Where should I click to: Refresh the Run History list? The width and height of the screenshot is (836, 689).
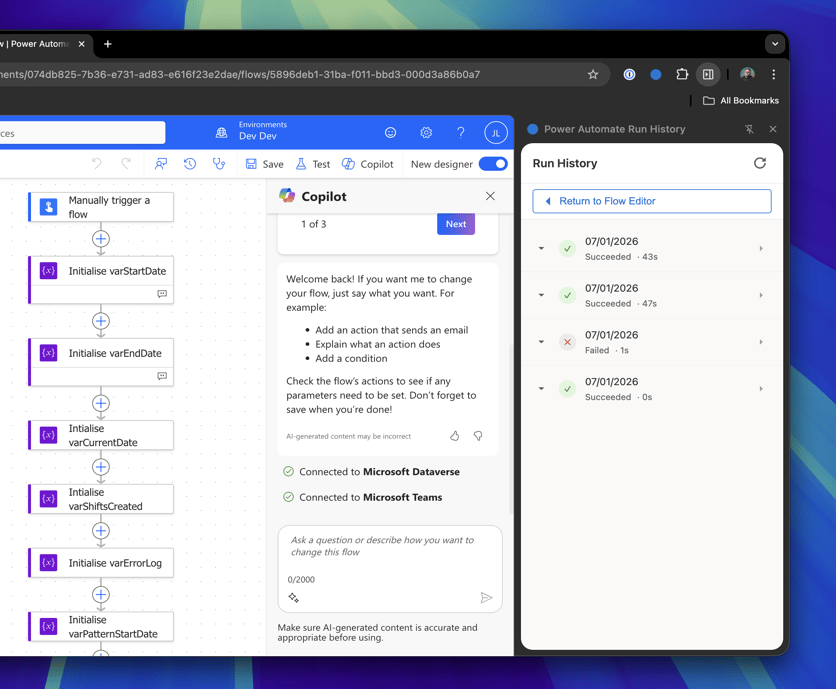[760, 163]
